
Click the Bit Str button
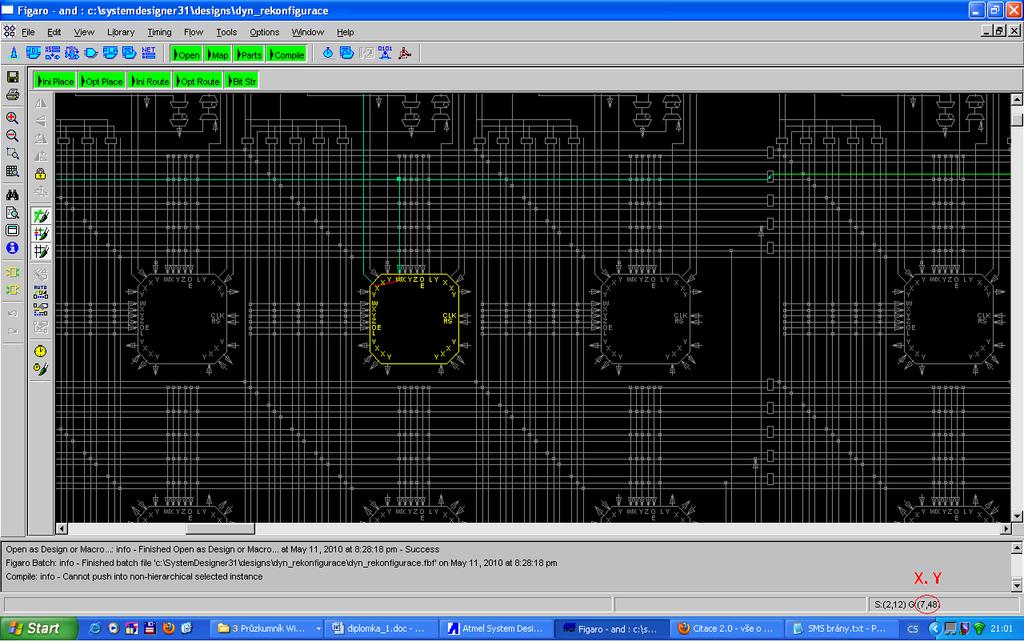coord(242,81)
